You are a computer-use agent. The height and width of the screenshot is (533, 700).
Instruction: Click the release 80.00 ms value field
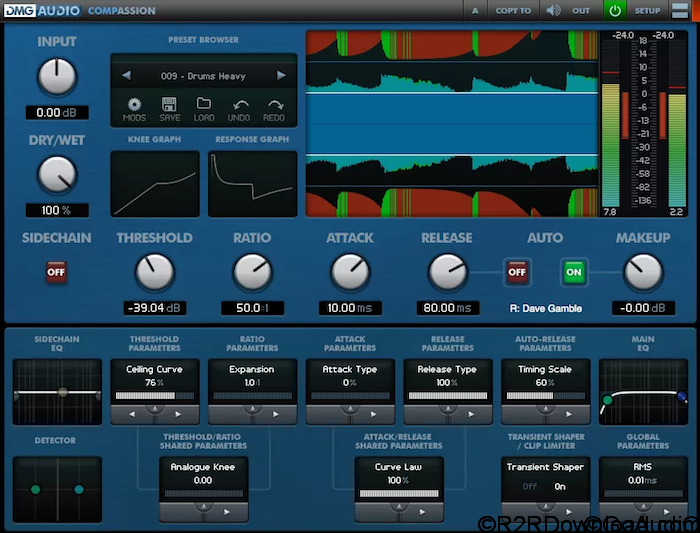pos(448,308)
